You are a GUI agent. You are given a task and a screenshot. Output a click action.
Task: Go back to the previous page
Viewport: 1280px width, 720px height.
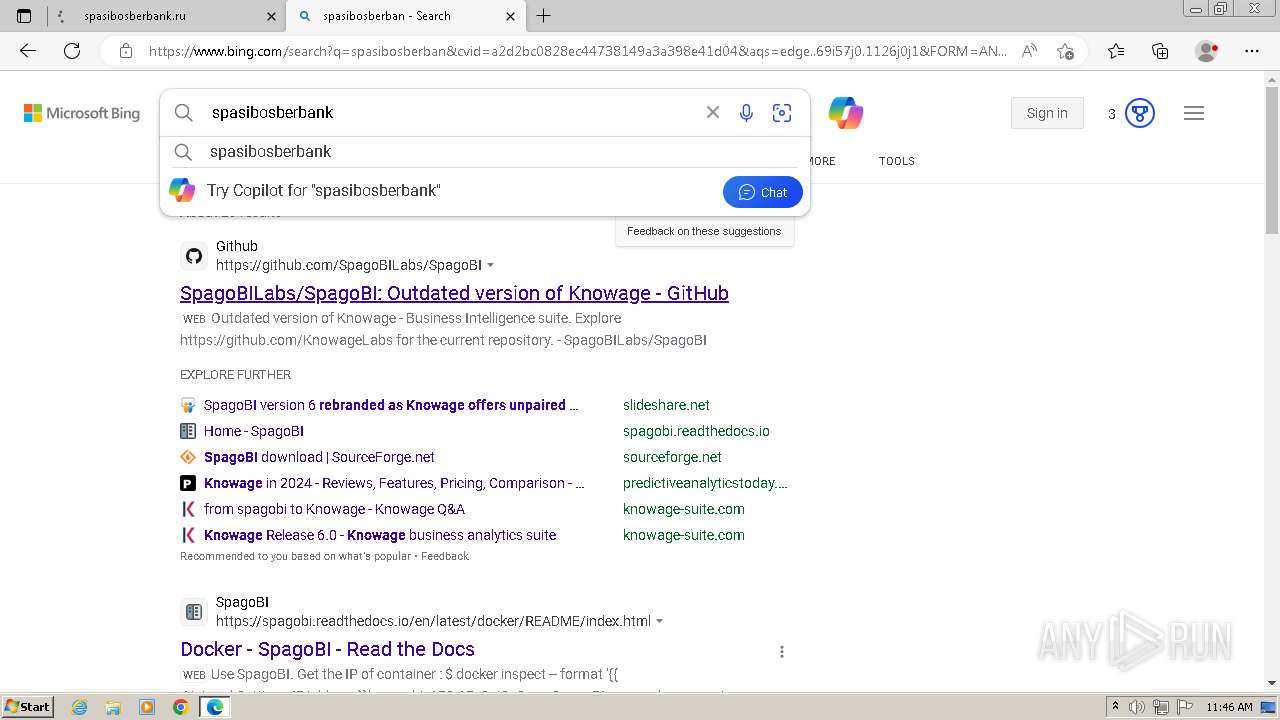coord(28,51)
